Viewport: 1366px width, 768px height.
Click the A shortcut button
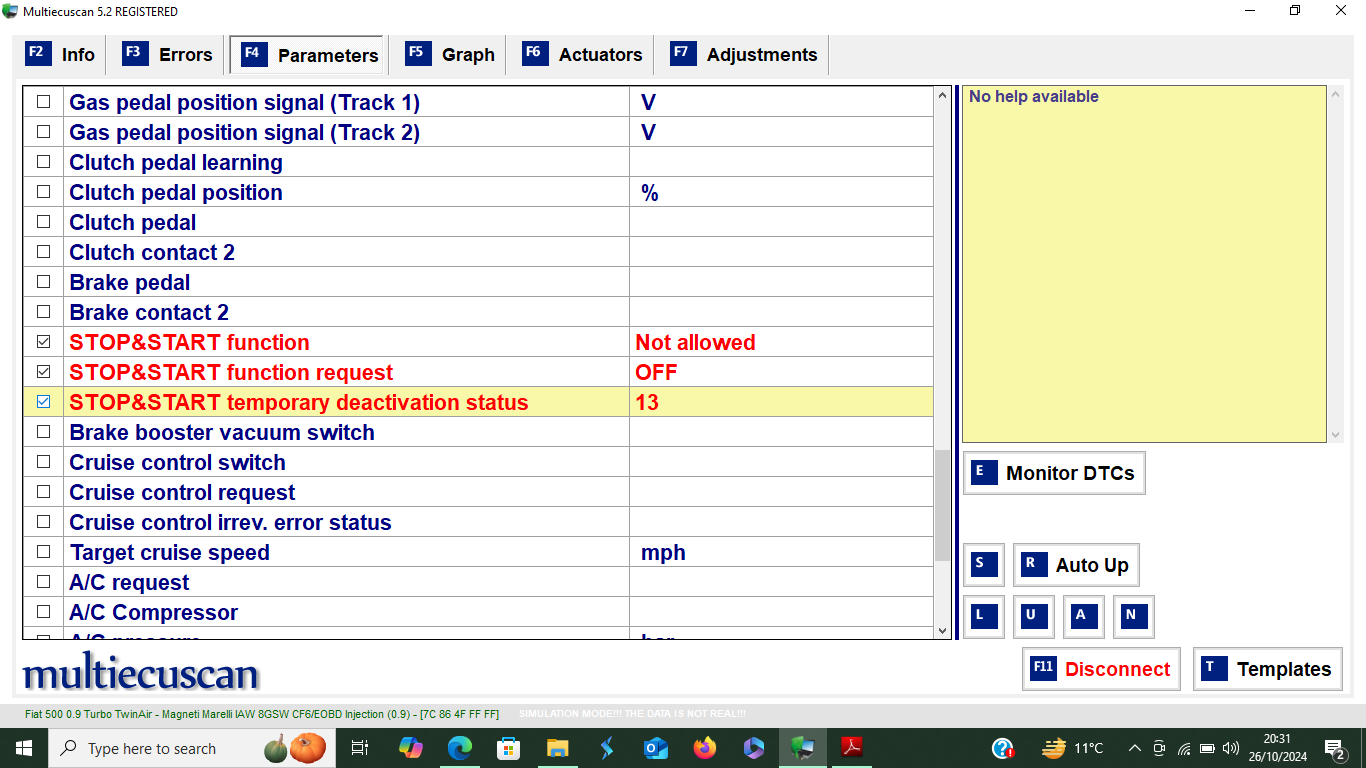click(1084, 617)
